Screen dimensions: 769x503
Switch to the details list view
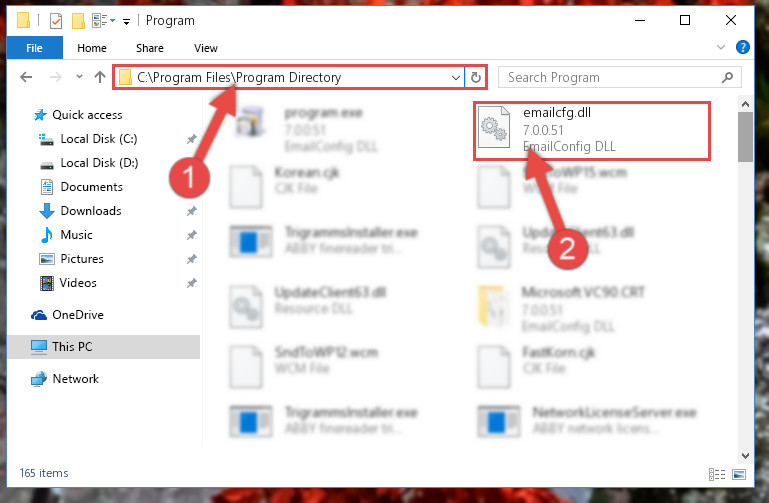[x=717, y=474]
